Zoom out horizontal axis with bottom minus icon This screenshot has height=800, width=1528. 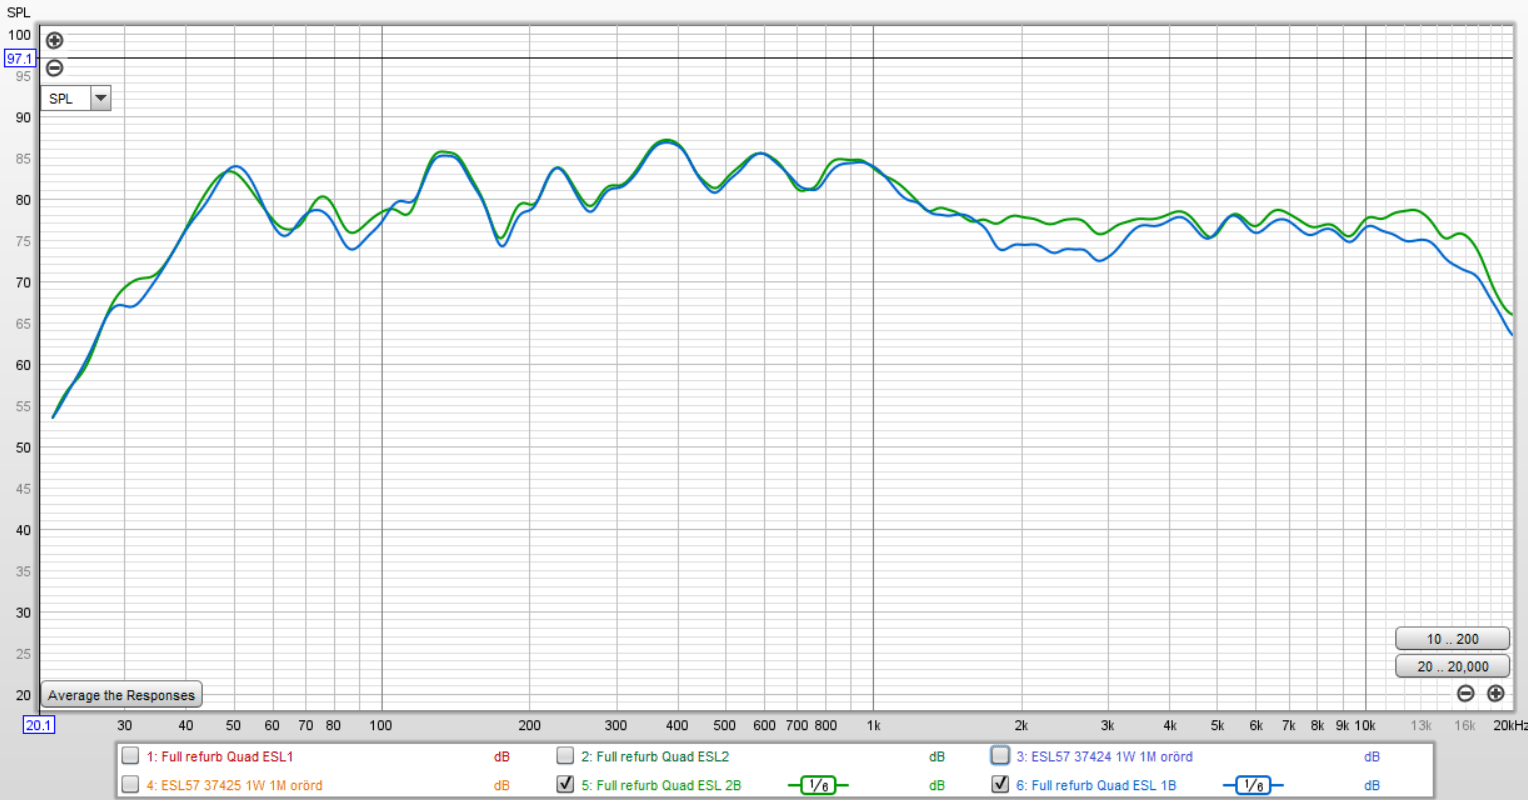click(x=1466, y=693)
